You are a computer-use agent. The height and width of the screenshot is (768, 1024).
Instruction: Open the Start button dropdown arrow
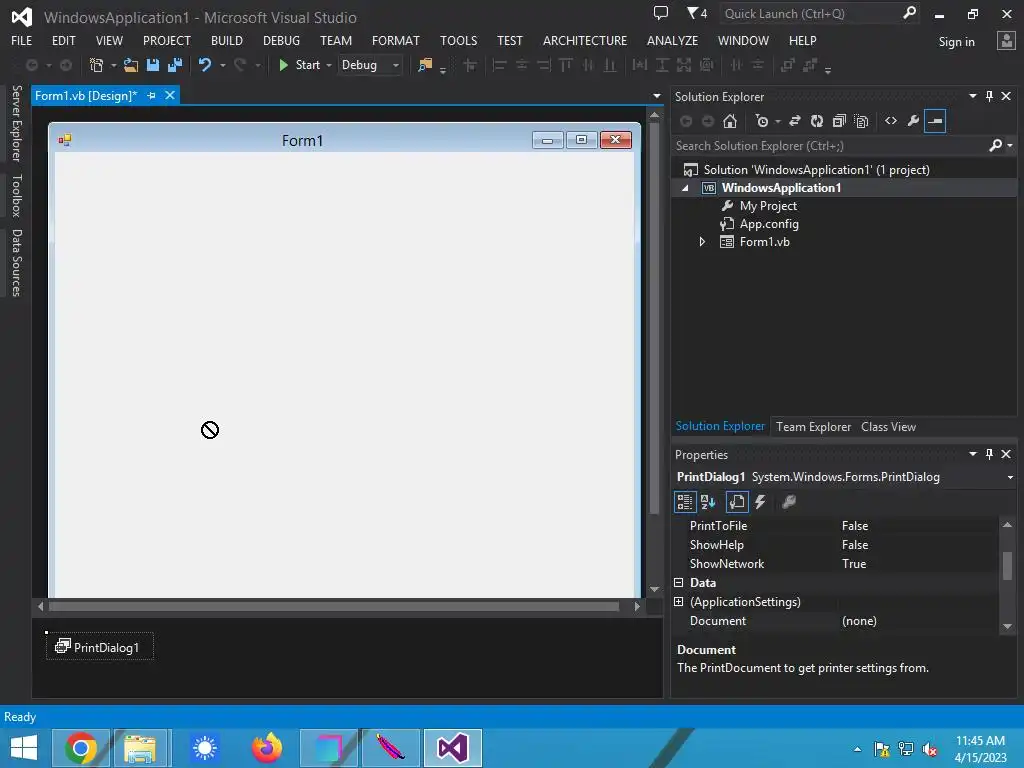coord(328,65)
